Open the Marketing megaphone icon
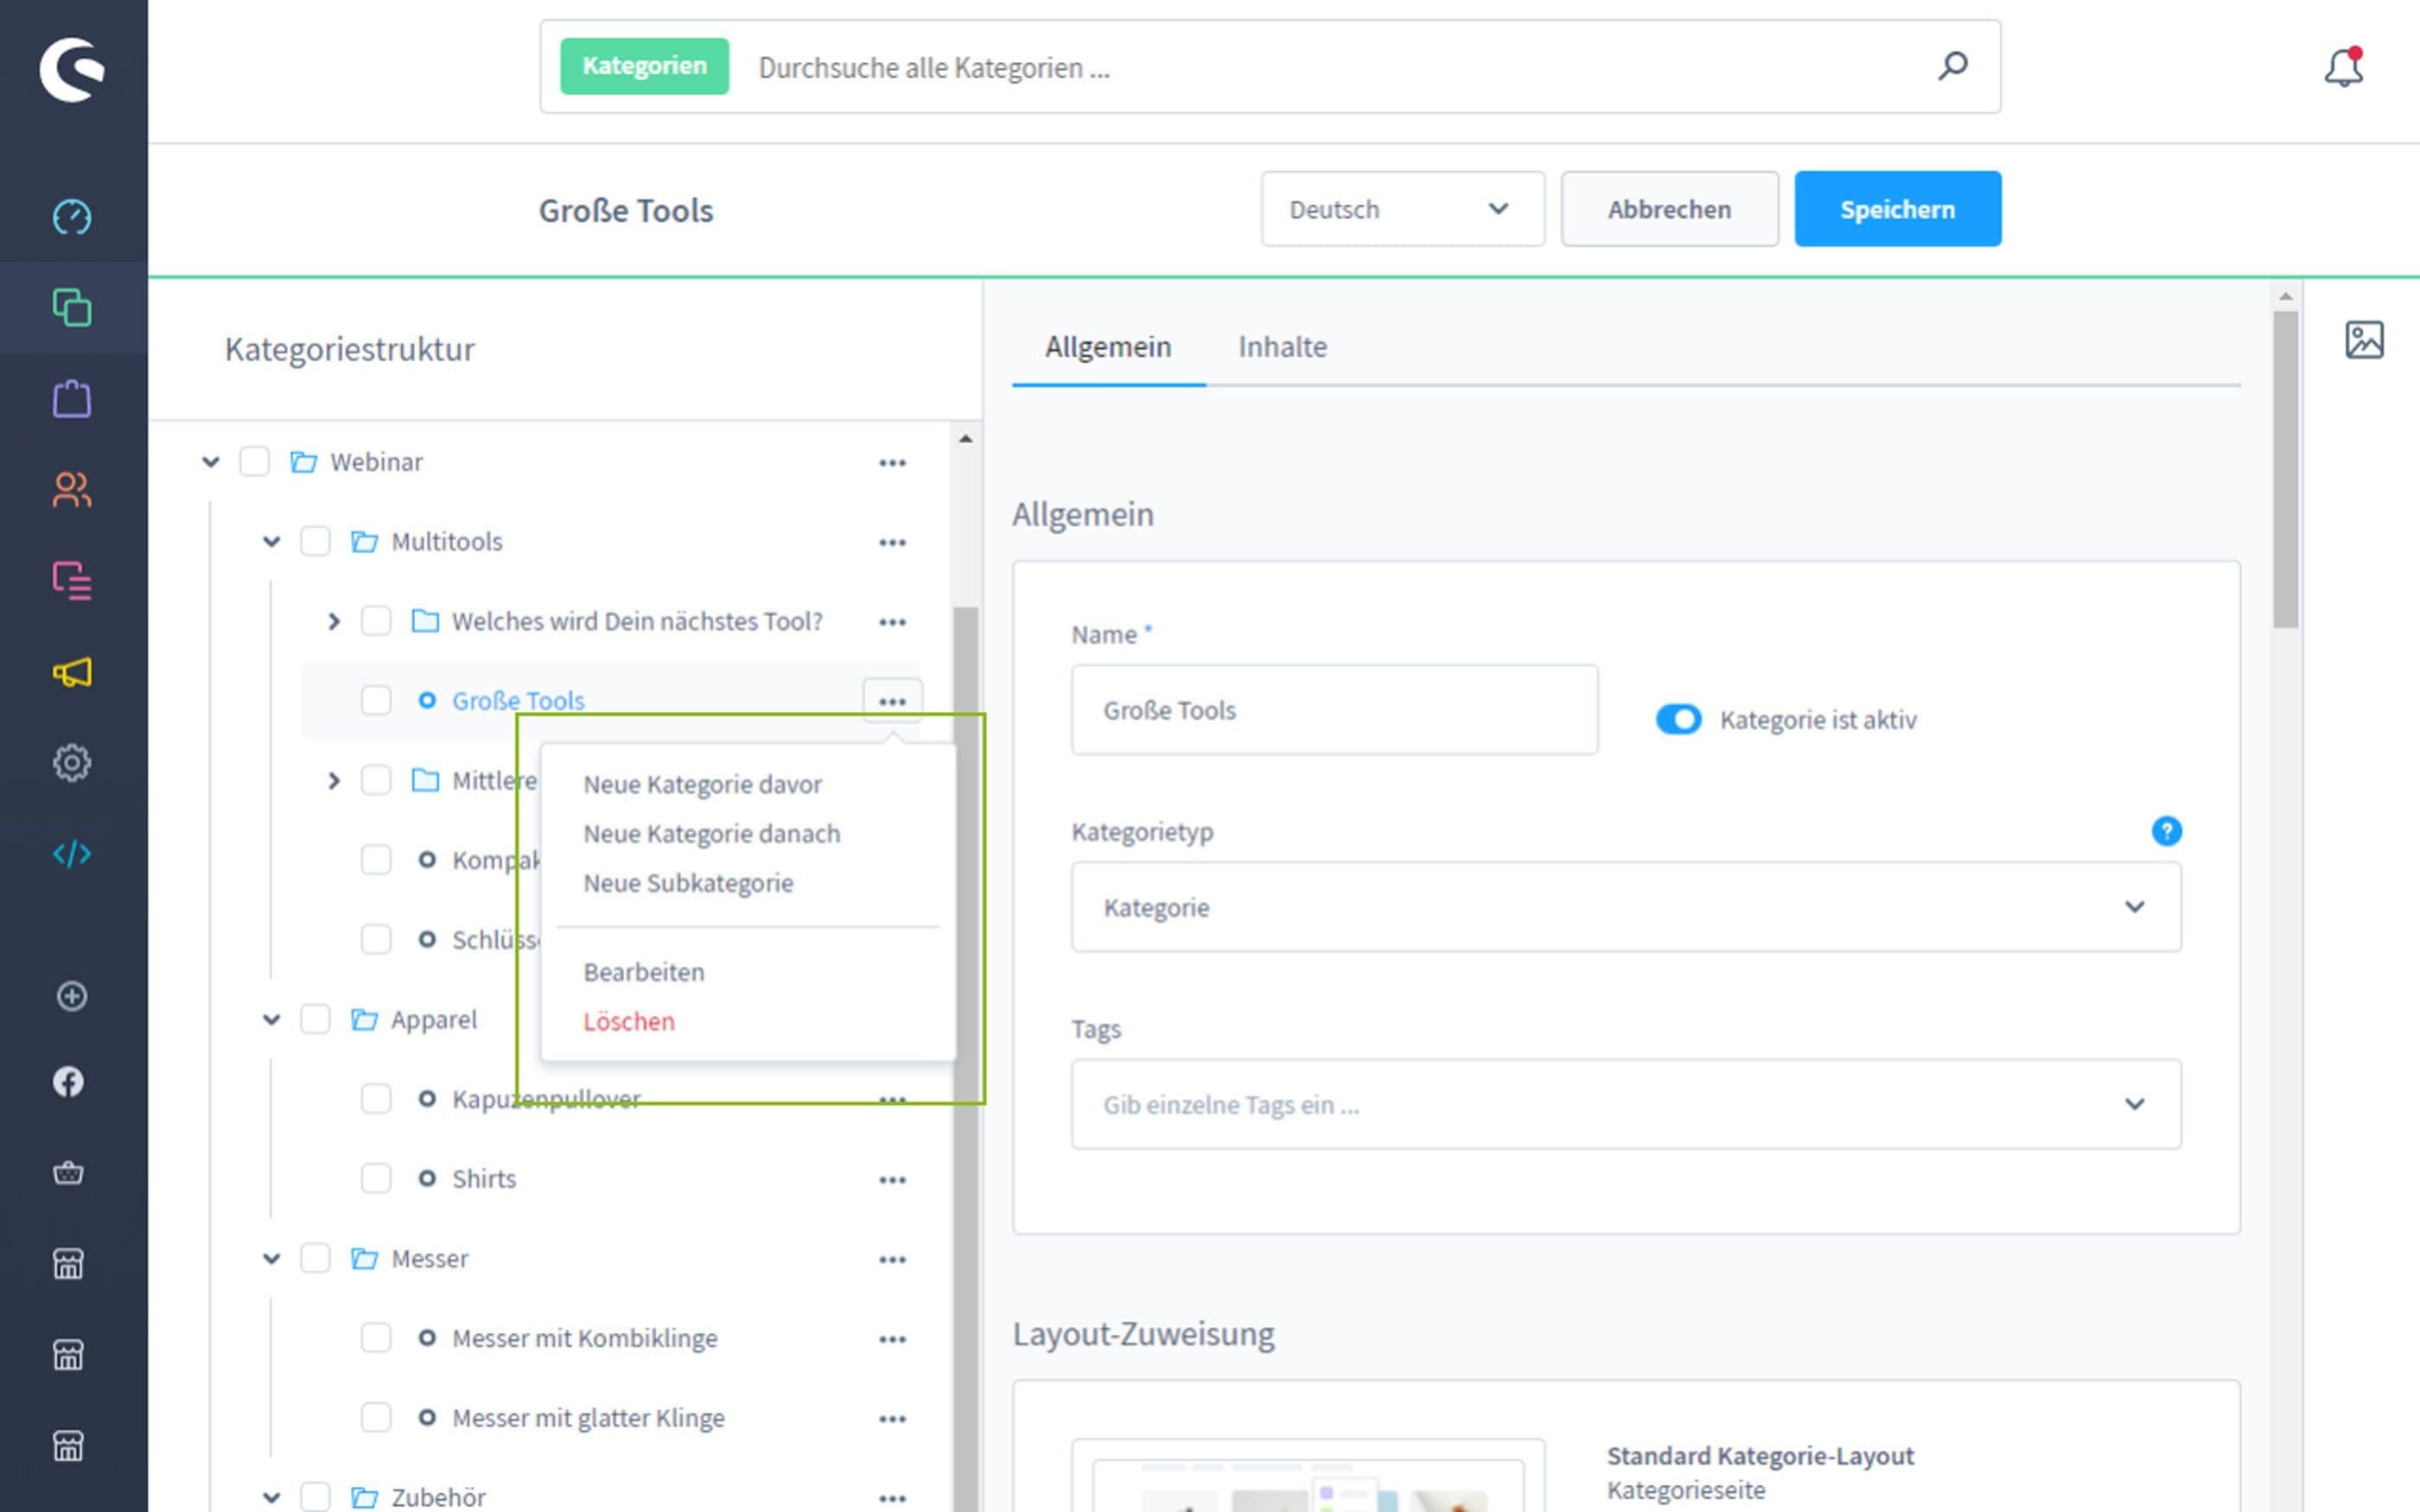Image resolution: width=2420 pixels, height=1512 pixels. [71, 672]
